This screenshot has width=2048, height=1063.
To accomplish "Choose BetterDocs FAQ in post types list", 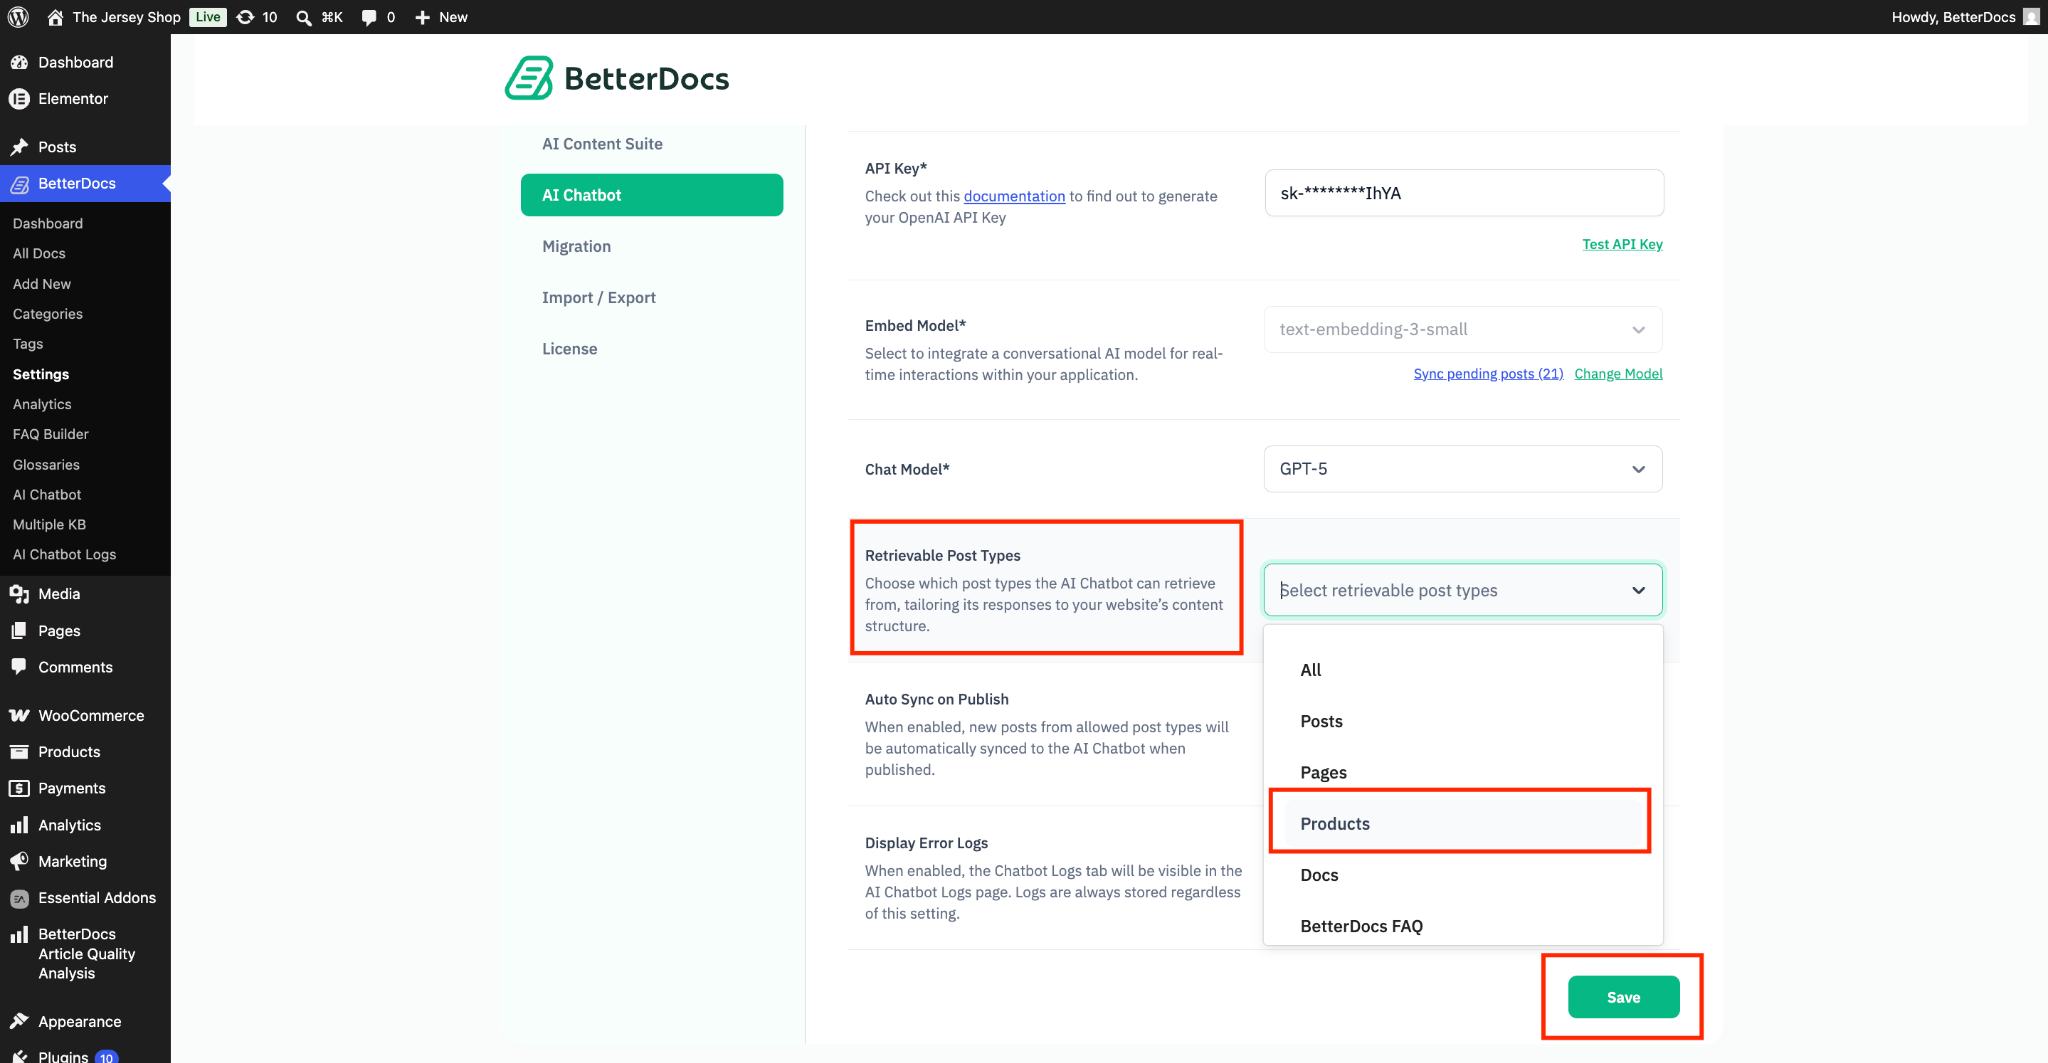I will [1463, 926].
